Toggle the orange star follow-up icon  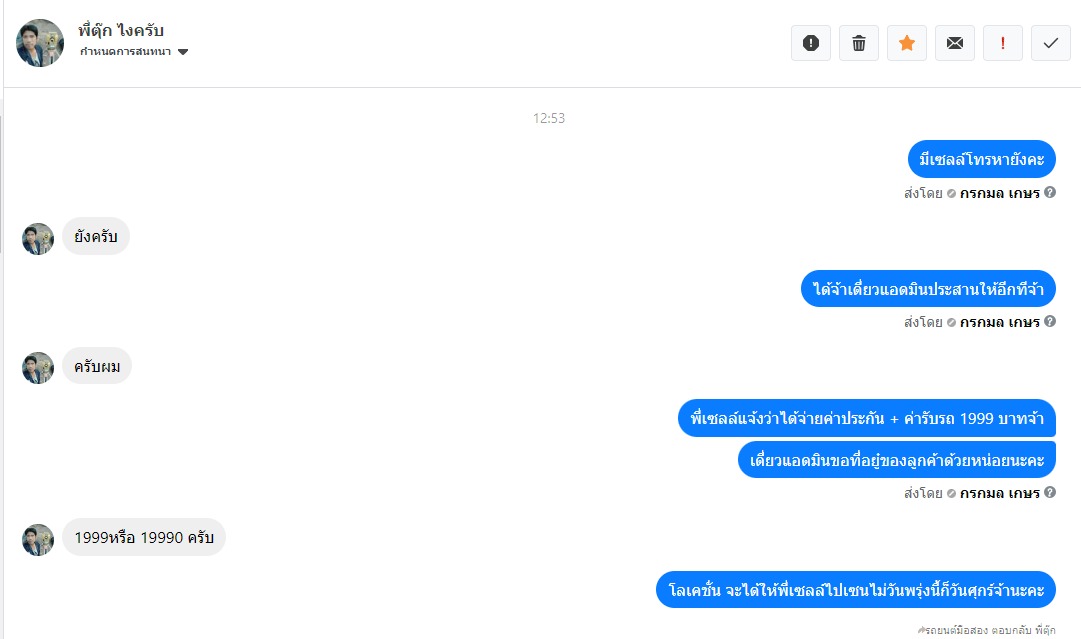tap(907, 43)
